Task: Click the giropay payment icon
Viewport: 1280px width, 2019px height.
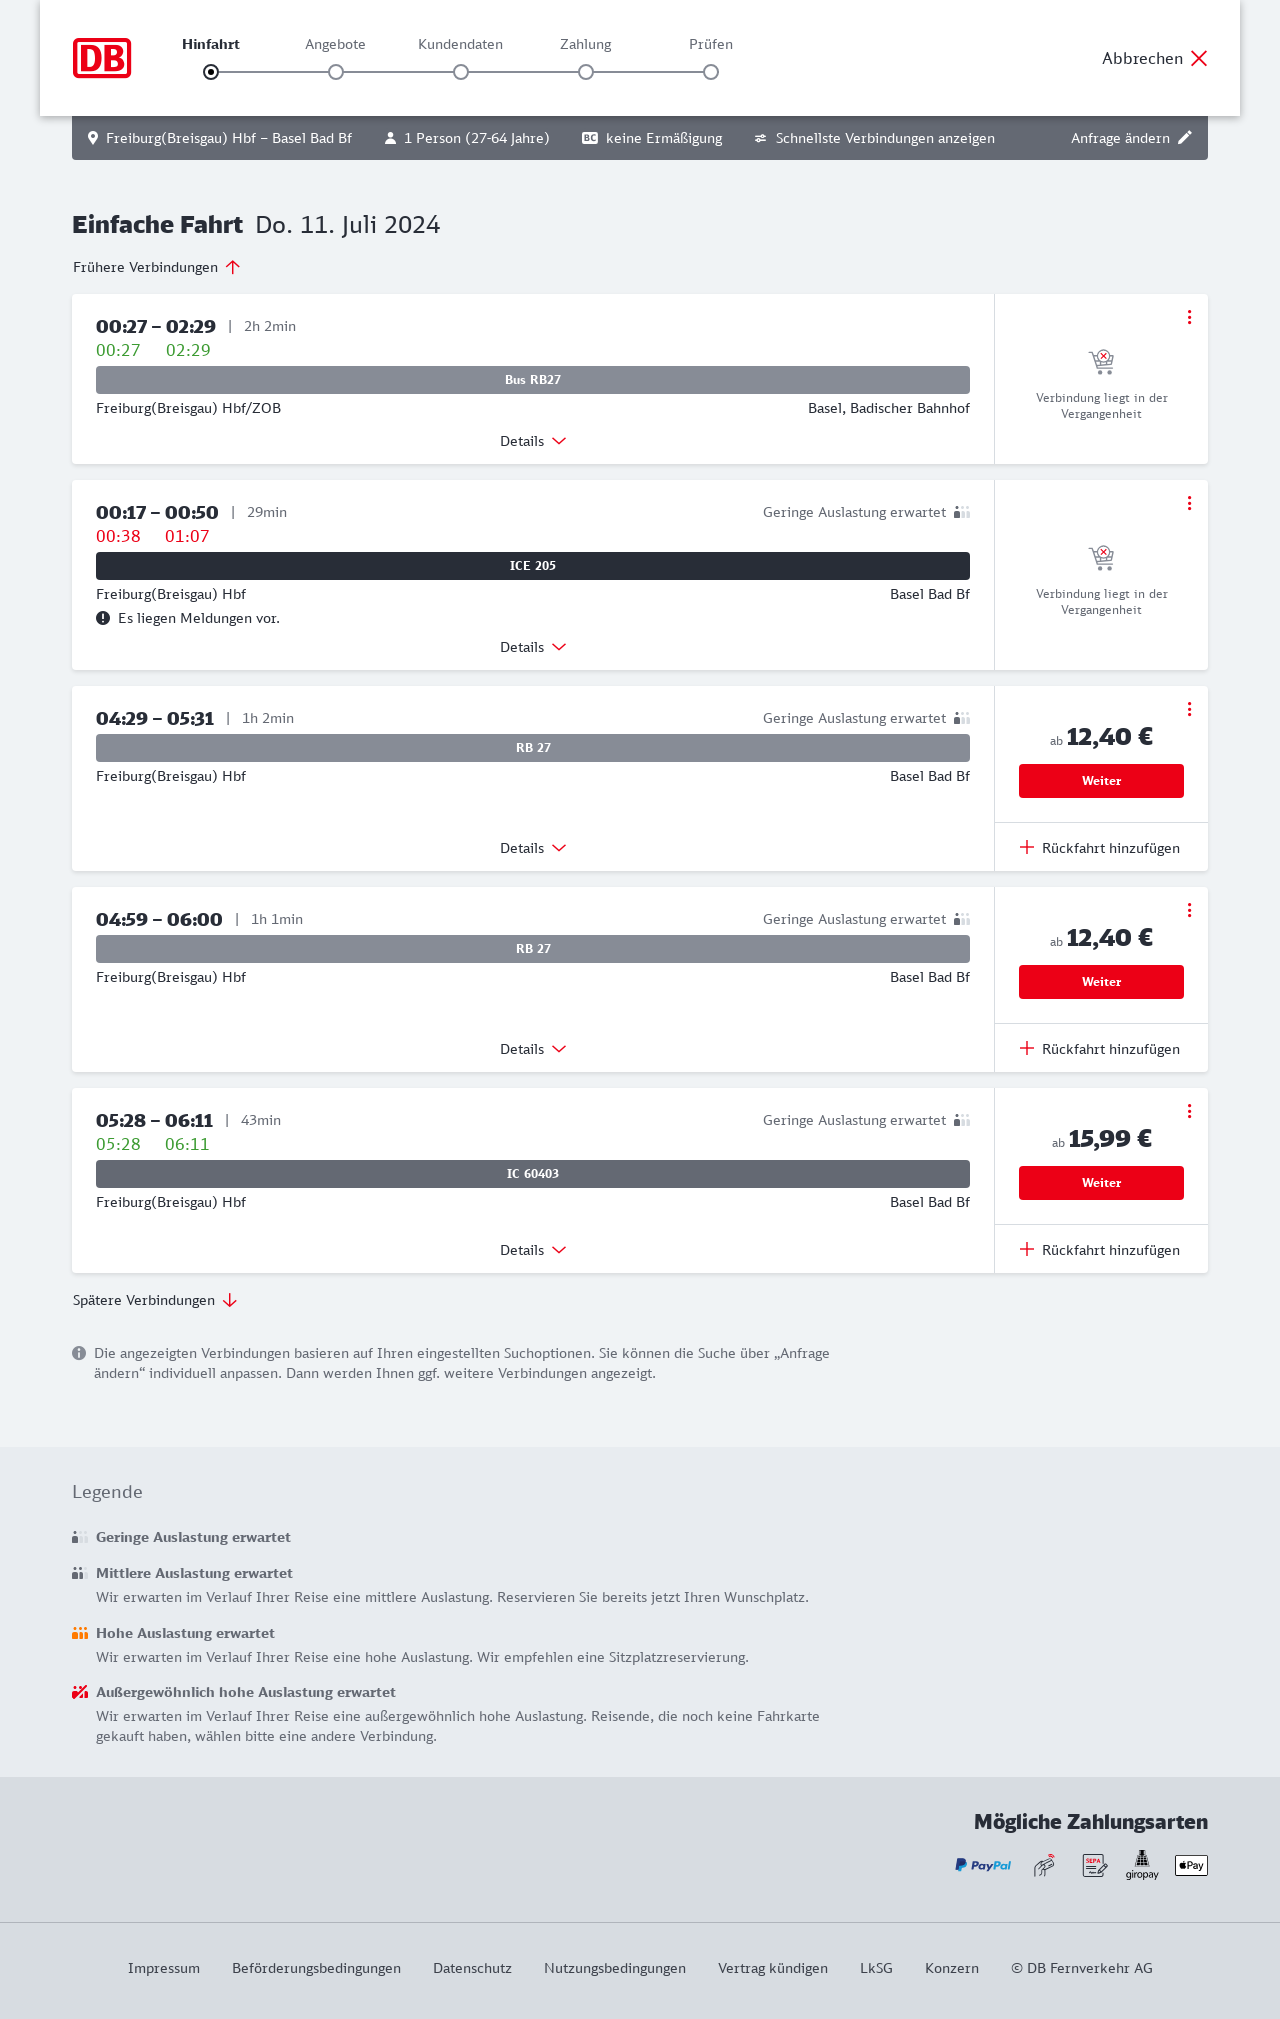Action: (x=1142, y=1865)
